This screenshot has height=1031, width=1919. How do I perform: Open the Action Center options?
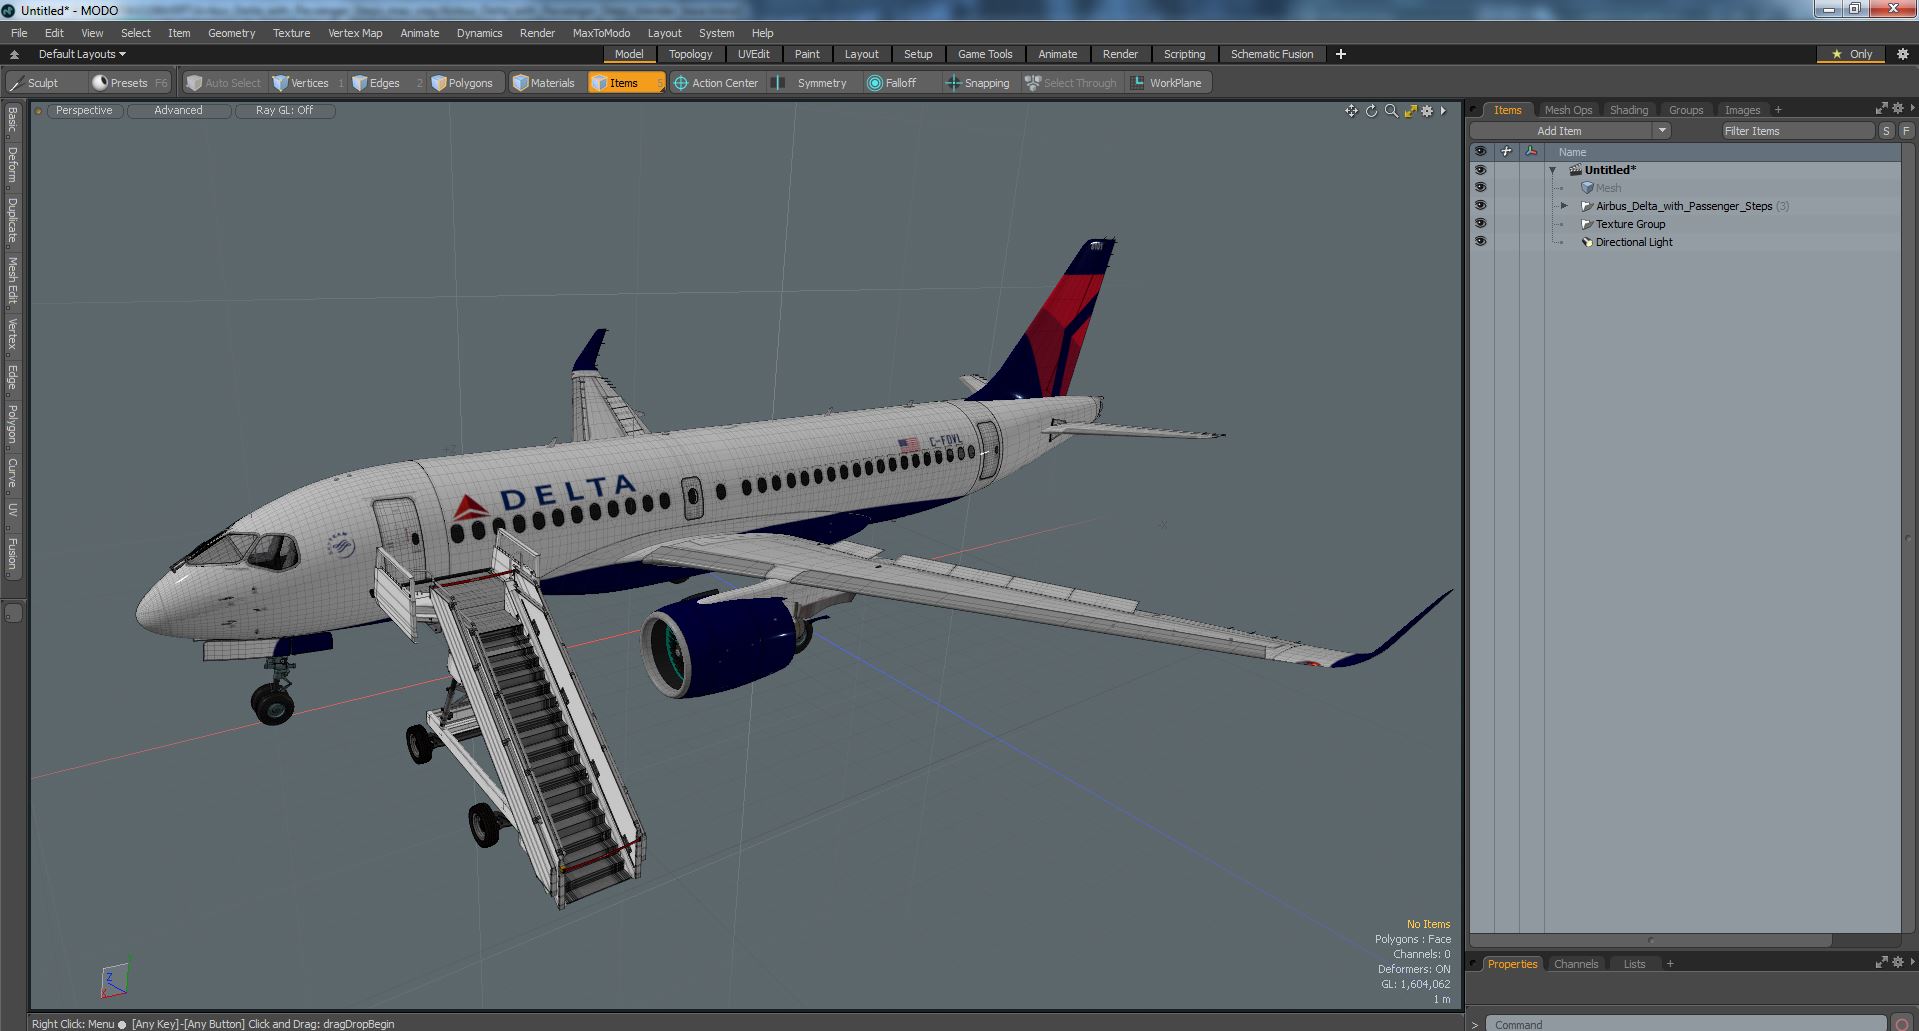tap(716, 83)
